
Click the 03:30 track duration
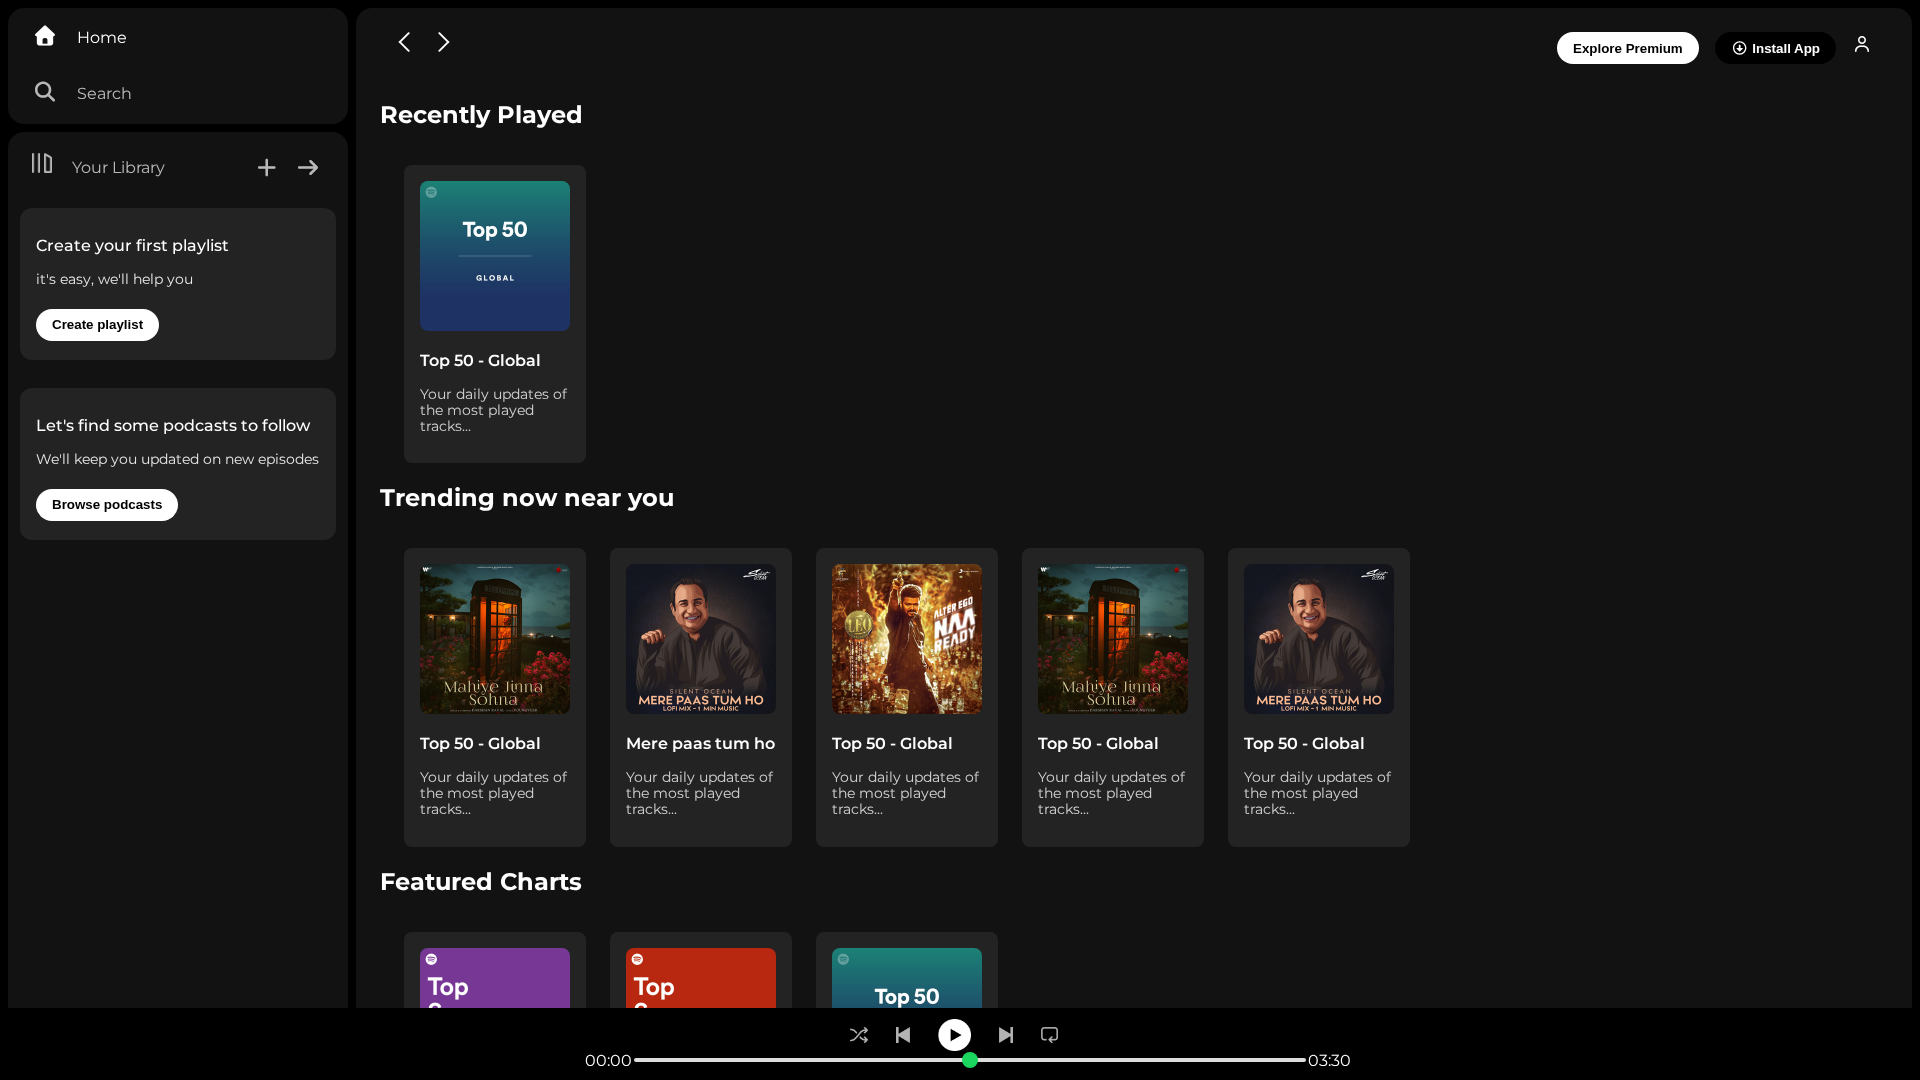pos(1329,1060)
